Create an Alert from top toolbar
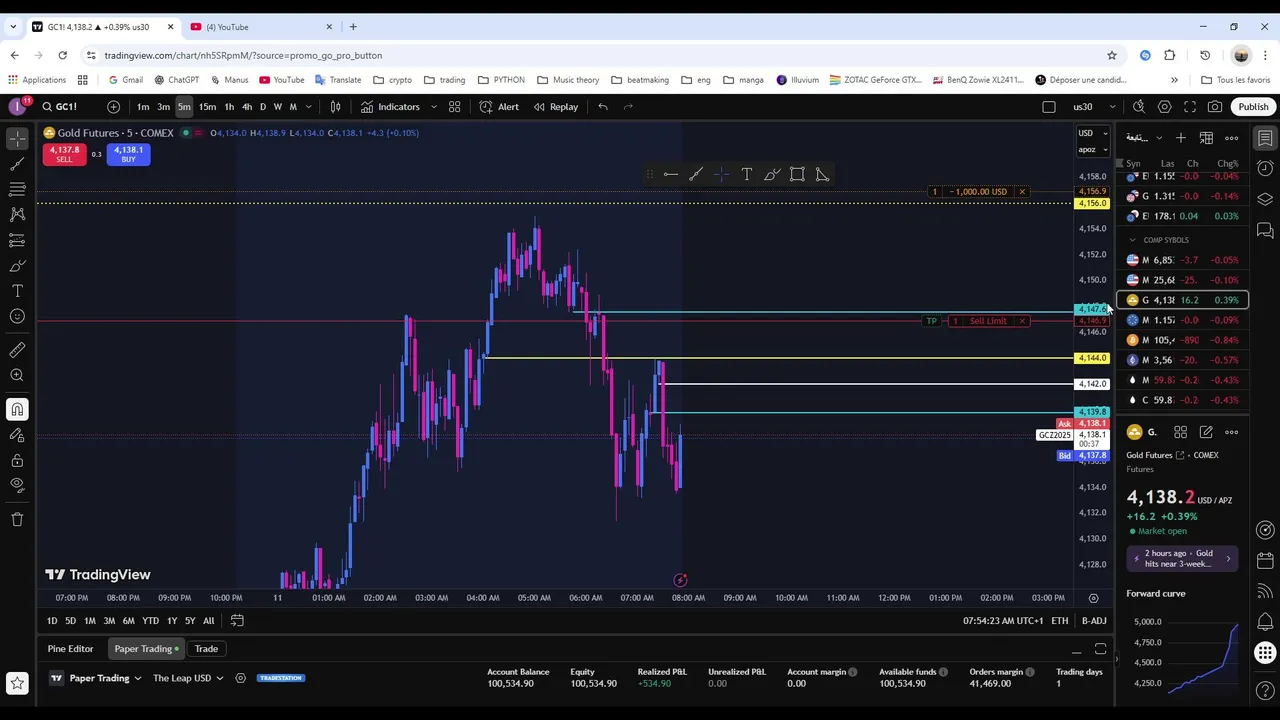The image size is (1280, 720). coord(499,107)
